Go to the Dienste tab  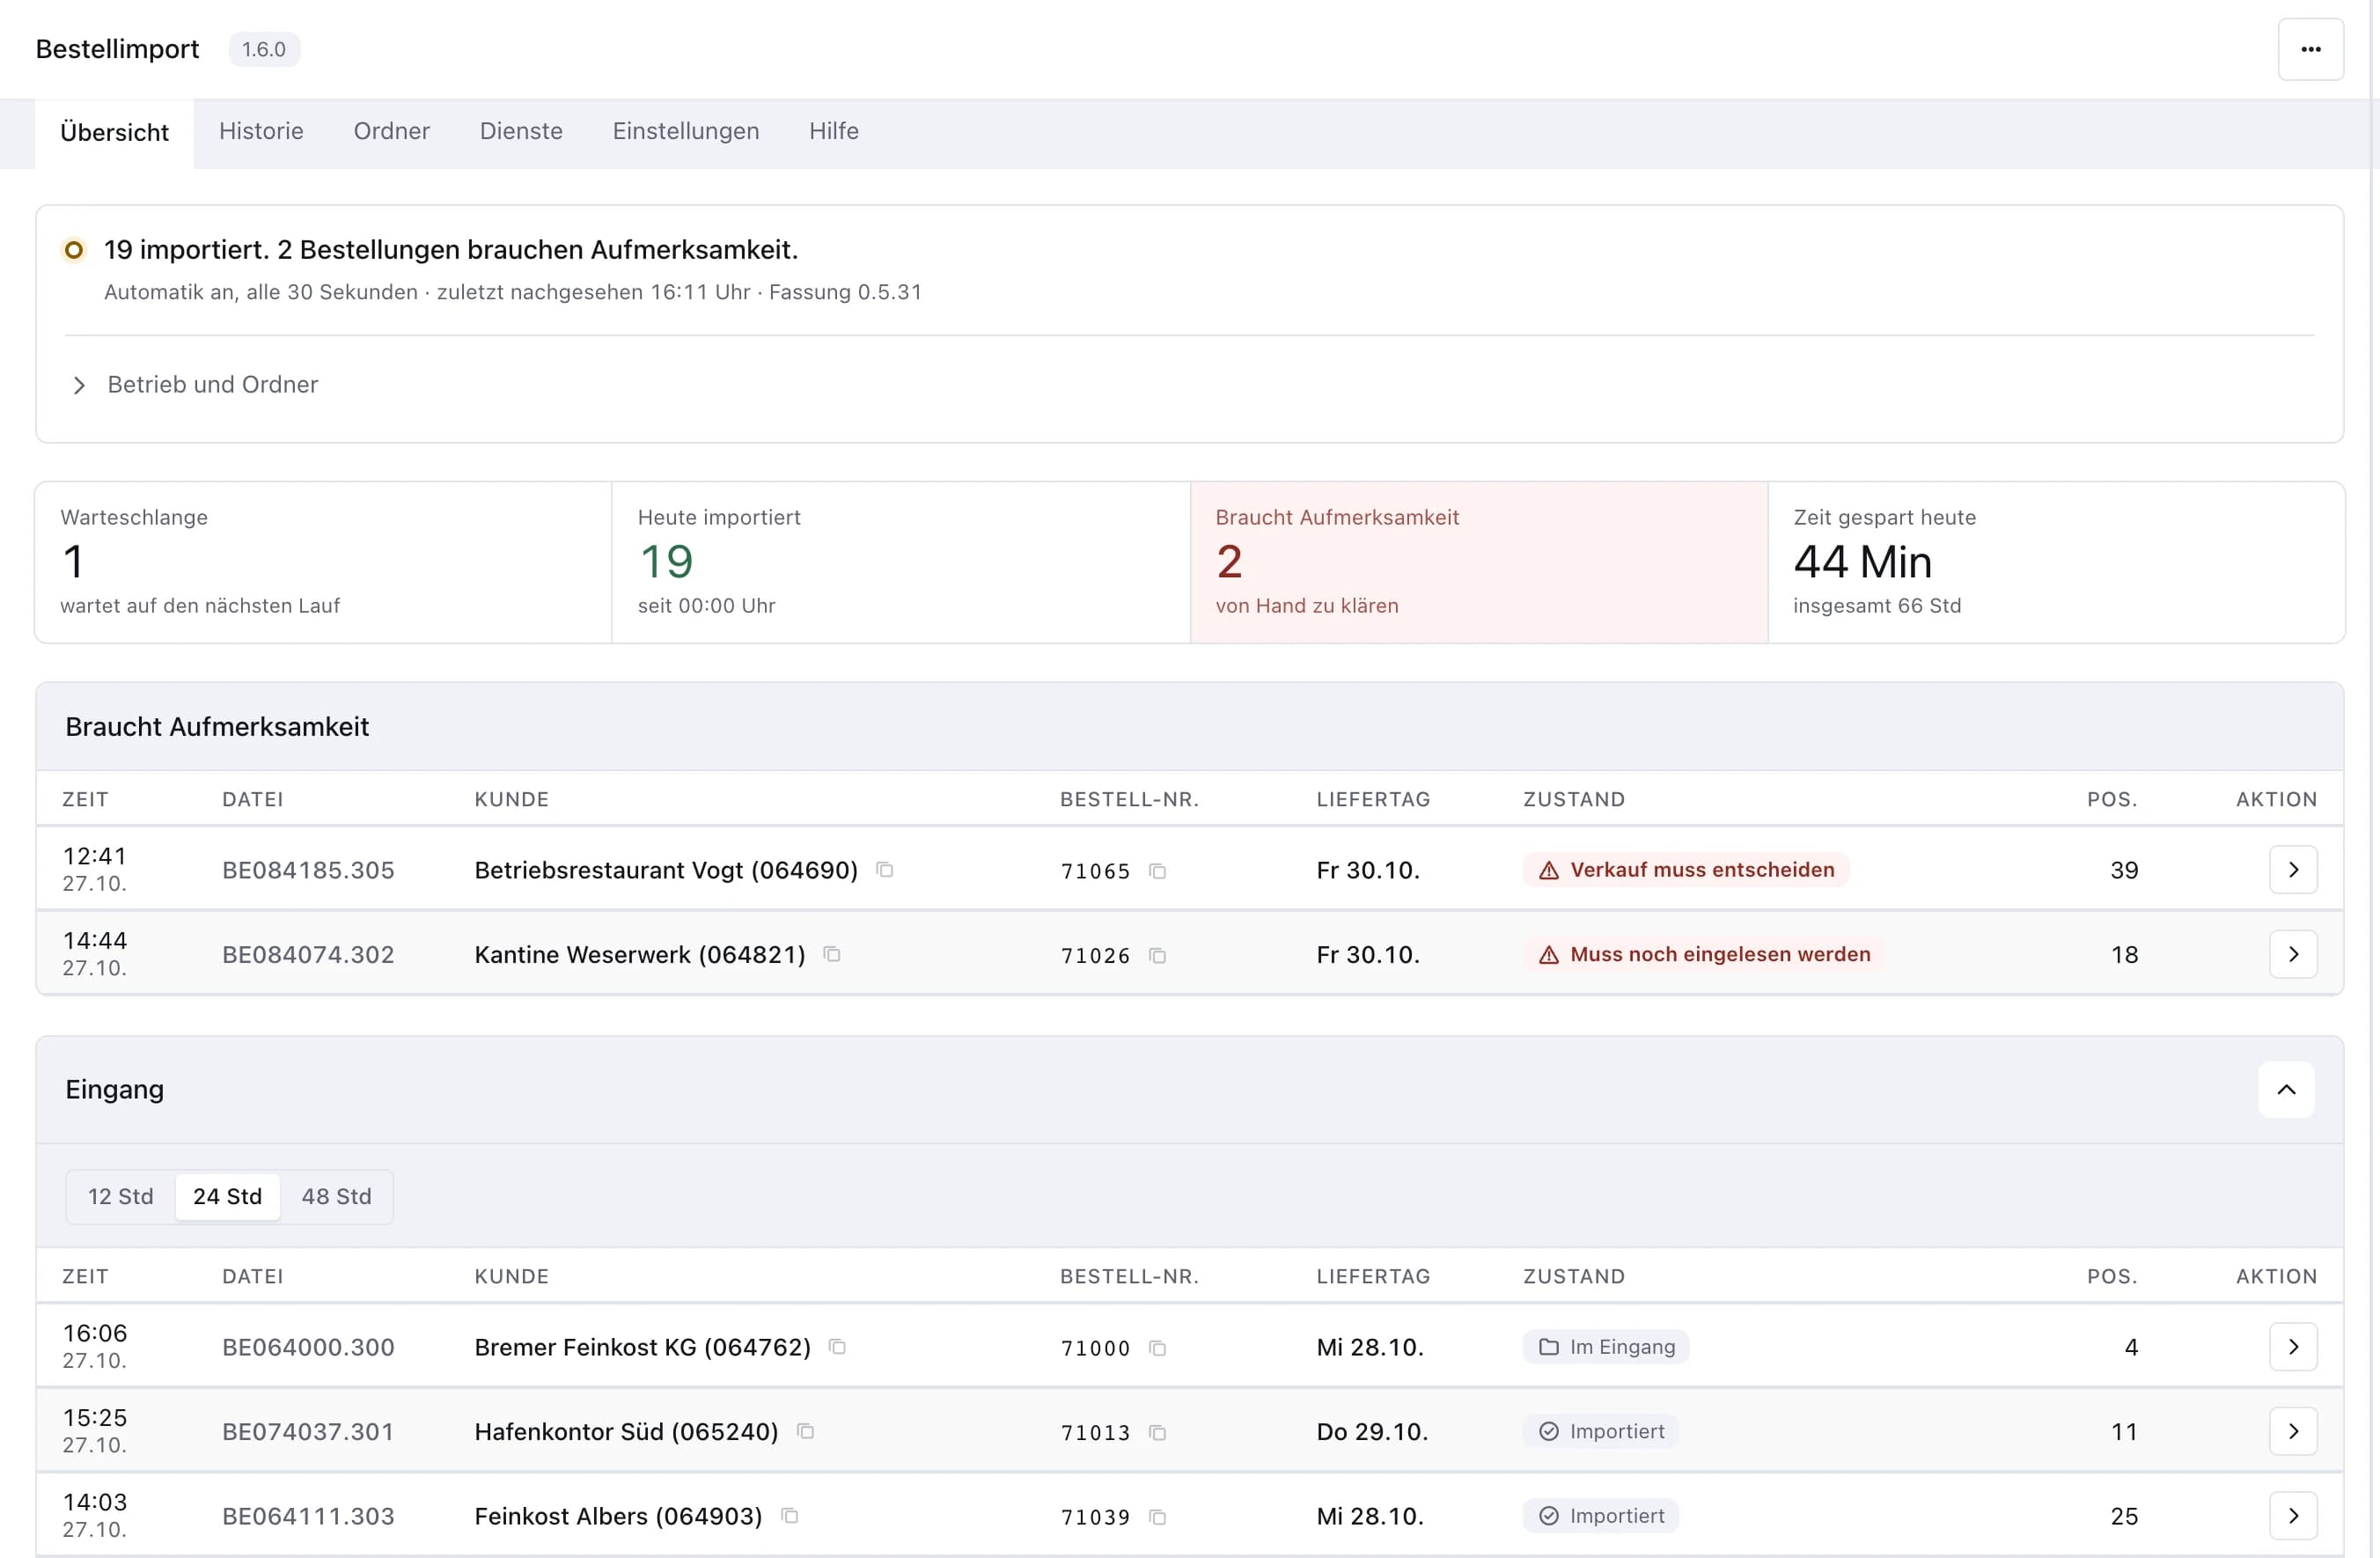tap(521, 131)
